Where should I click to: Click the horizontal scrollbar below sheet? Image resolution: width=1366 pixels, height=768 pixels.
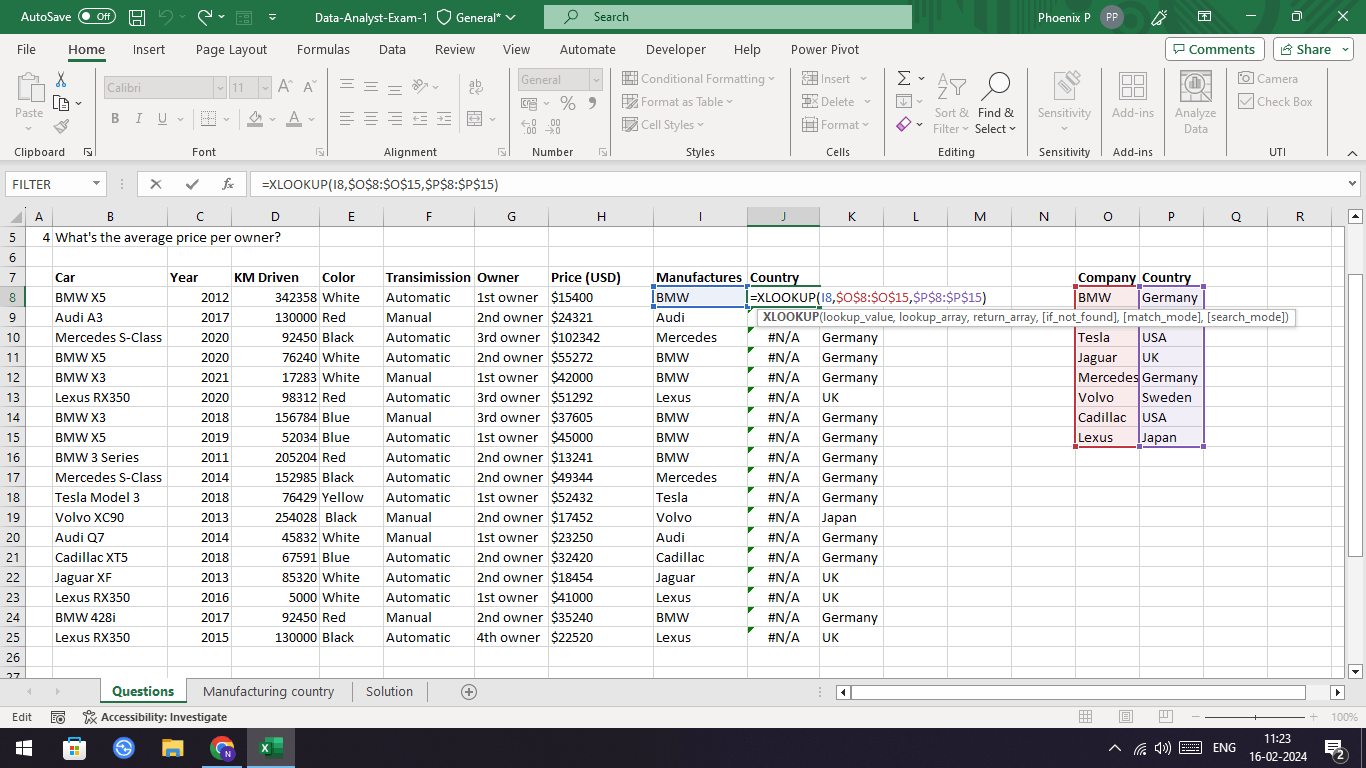tap(1078, 692)
